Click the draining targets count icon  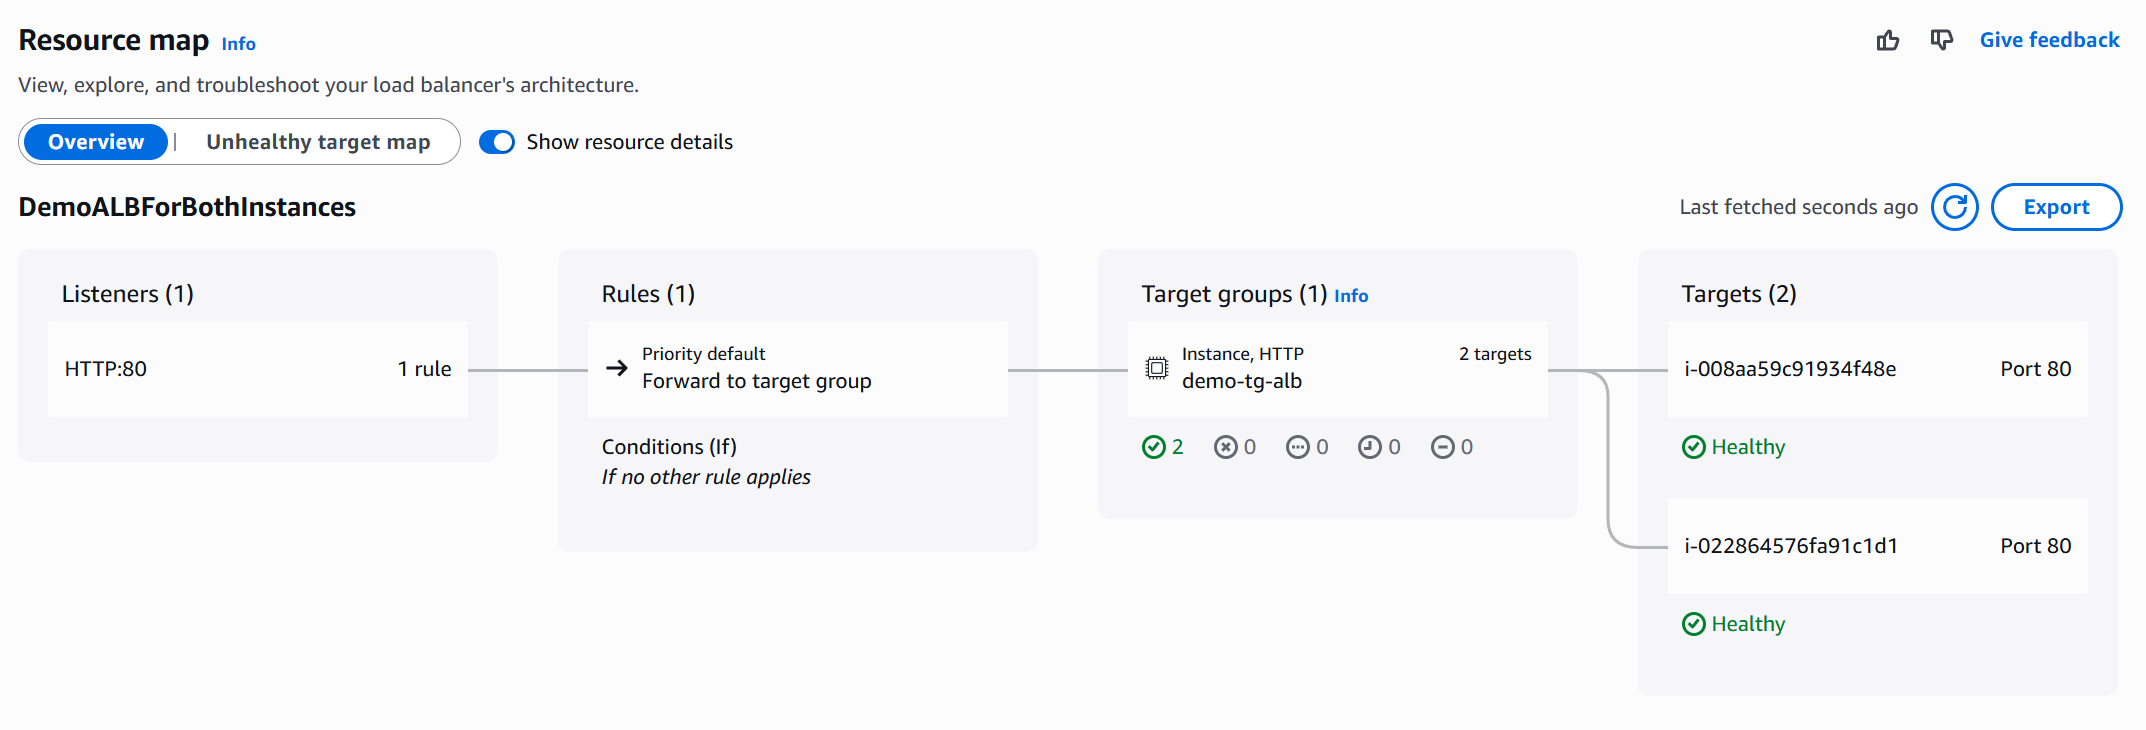(x=1442, y=447)
